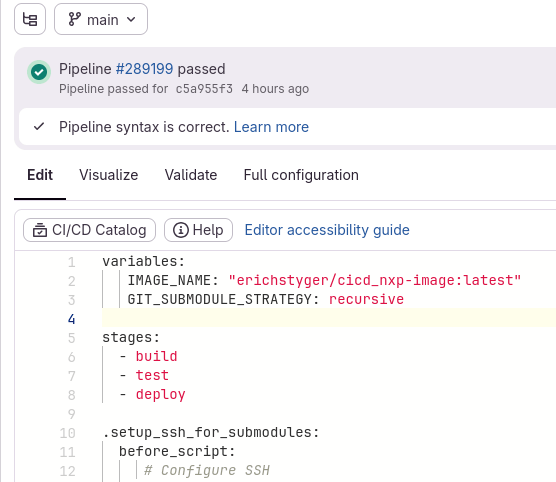The image size is (556, 482).
Task: Click the build stage entry
Action: (x=156, y=356)
